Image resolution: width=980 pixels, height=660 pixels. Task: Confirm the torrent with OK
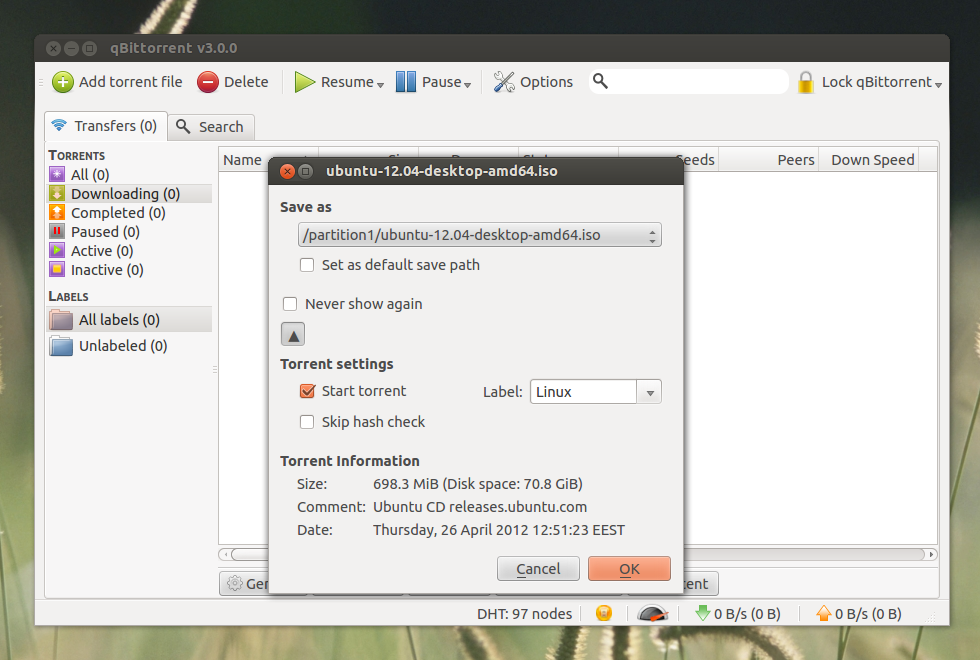pos(629,568)
